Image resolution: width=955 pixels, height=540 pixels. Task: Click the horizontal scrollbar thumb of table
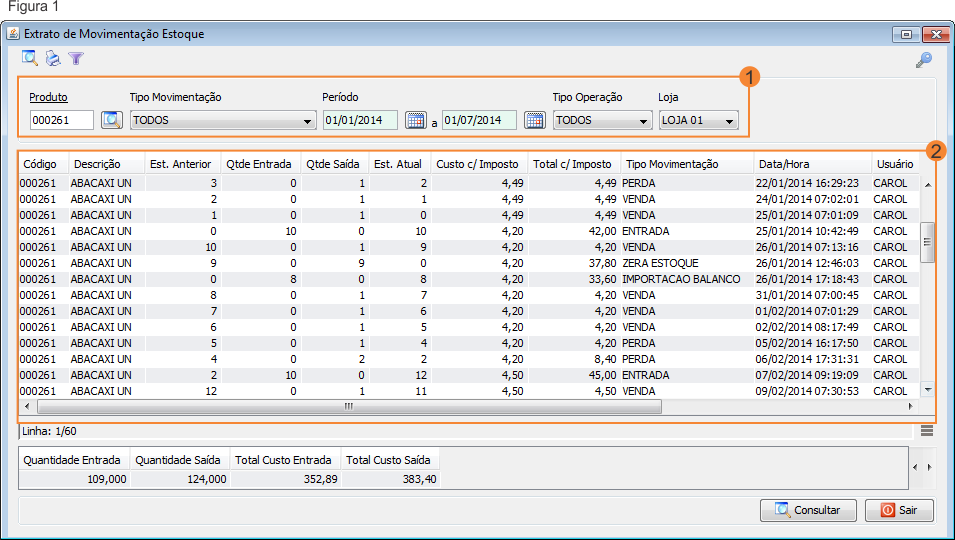coord(349,406)
